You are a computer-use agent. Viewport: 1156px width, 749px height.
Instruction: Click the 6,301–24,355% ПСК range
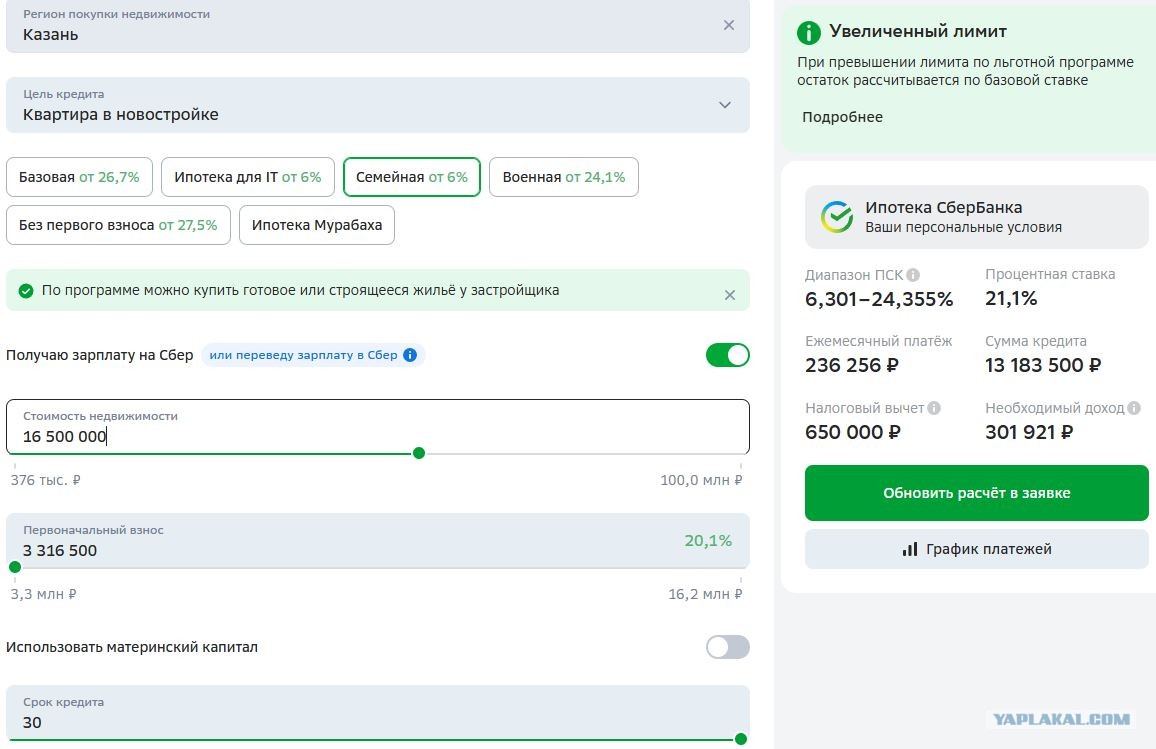pos(879,299)
